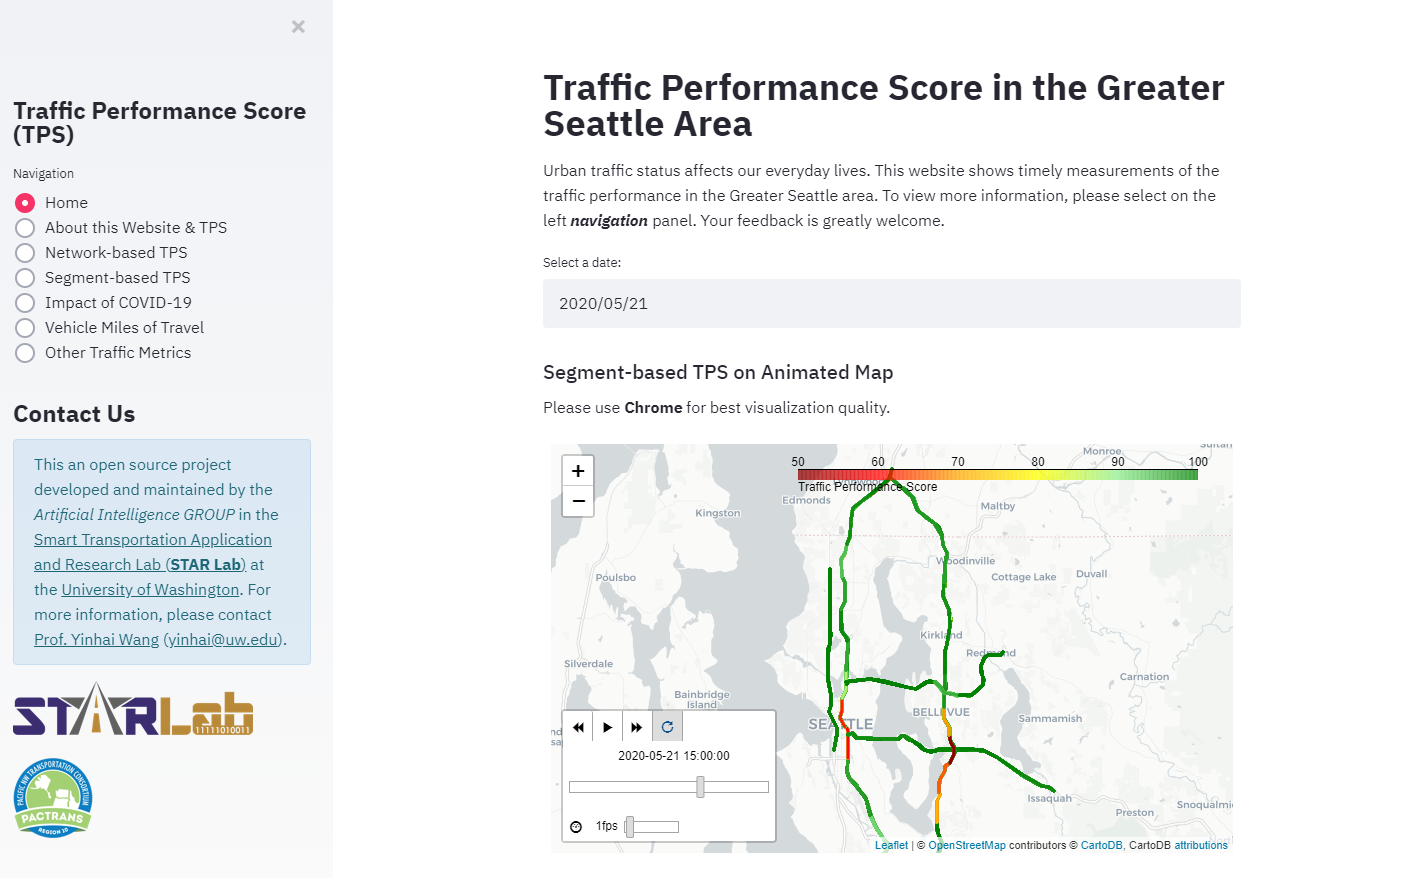Select the Network-based TPS radio option
The height and width of the screenshot is (878, 1427).
(25, 253)
